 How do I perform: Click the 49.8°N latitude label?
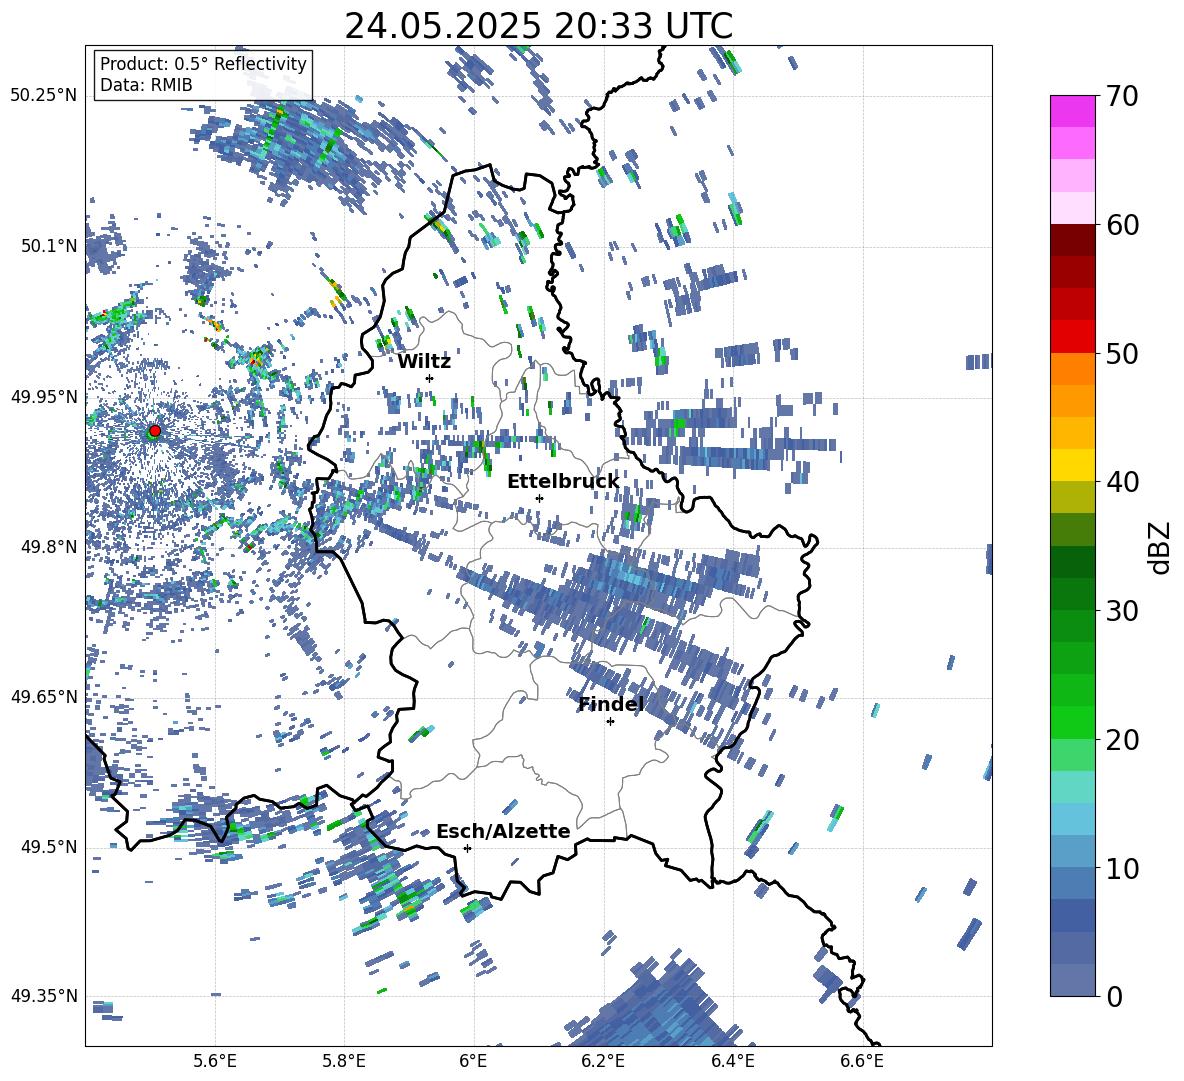point(48,547)
